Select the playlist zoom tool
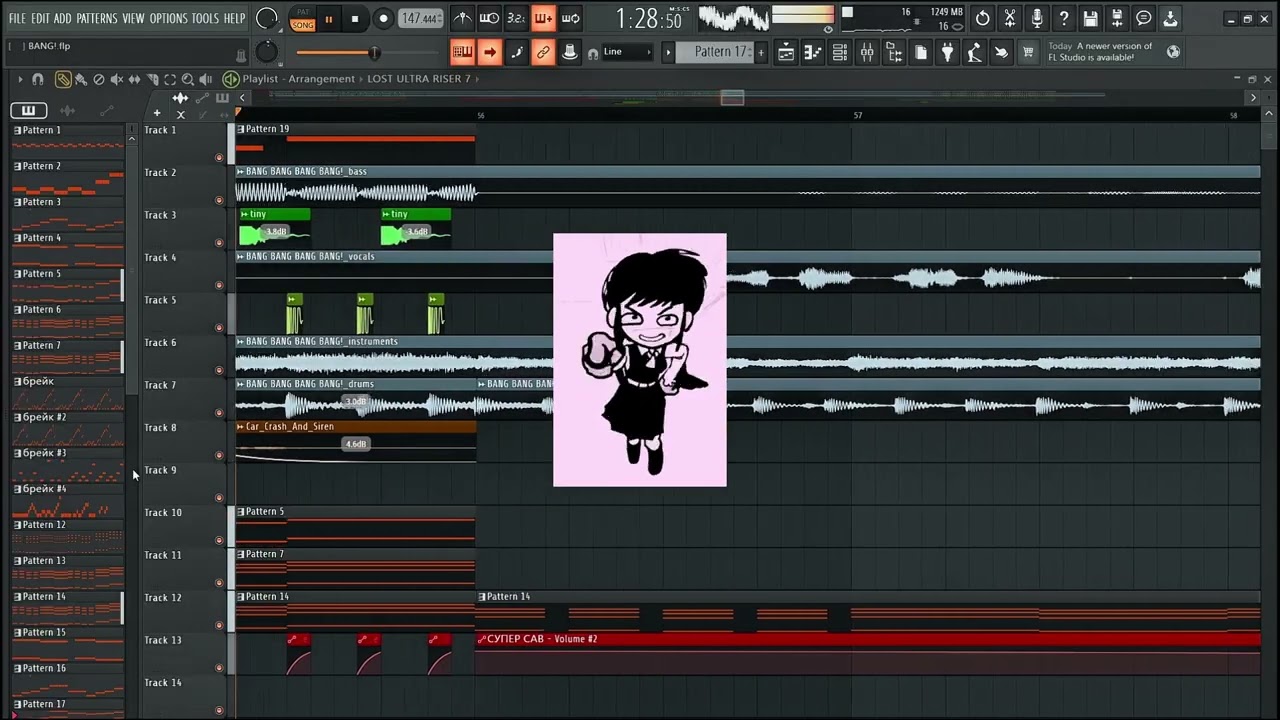The image size is (1280, 720). coord(188,79)
